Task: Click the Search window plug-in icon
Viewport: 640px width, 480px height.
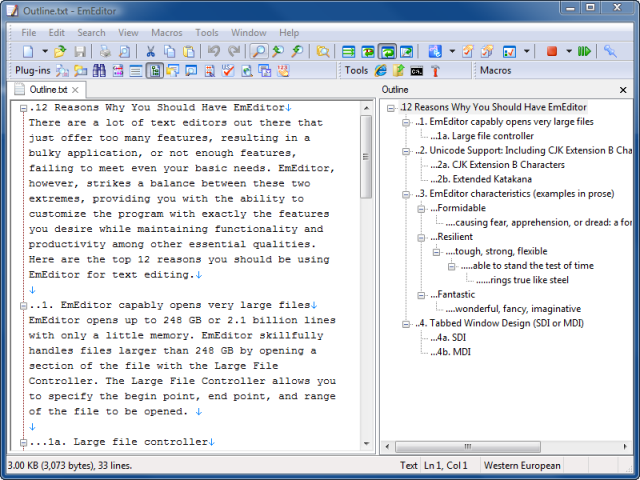Action: point(191,71)
